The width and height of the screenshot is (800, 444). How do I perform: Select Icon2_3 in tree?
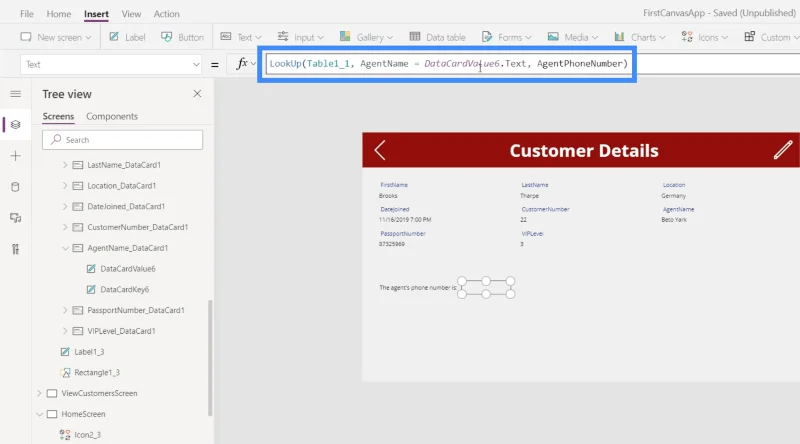coord(87,435)
